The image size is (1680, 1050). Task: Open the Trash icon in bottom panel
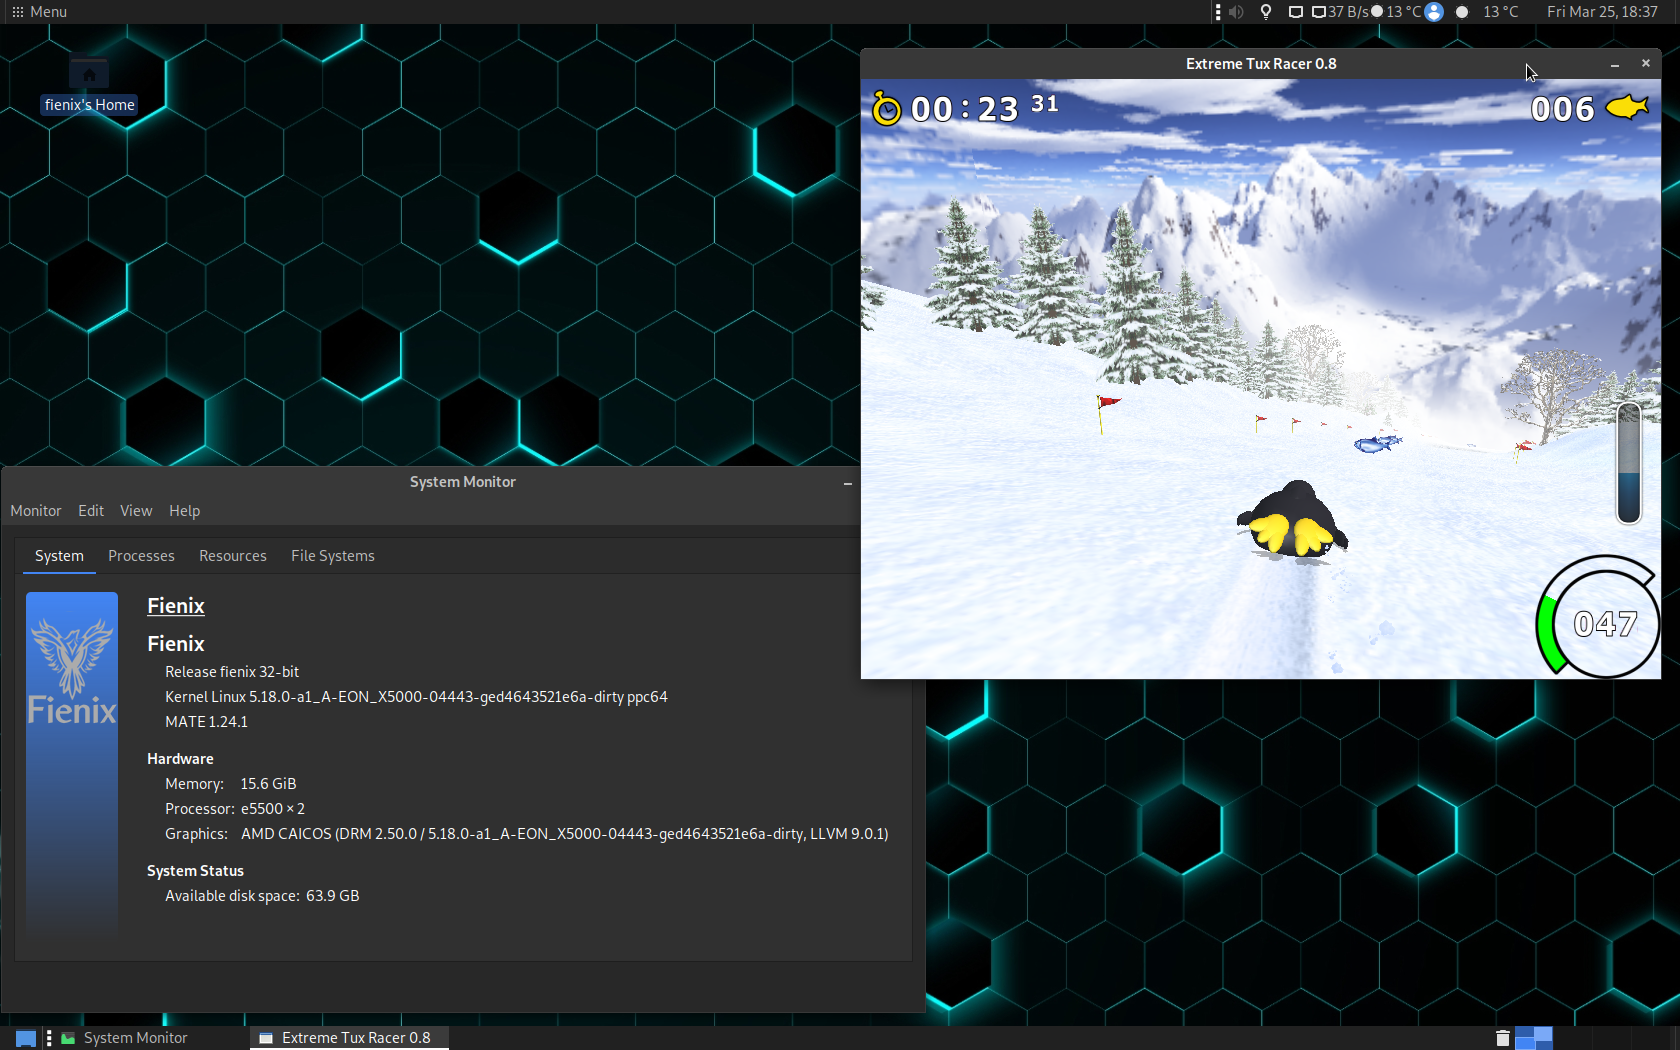1502,1038
